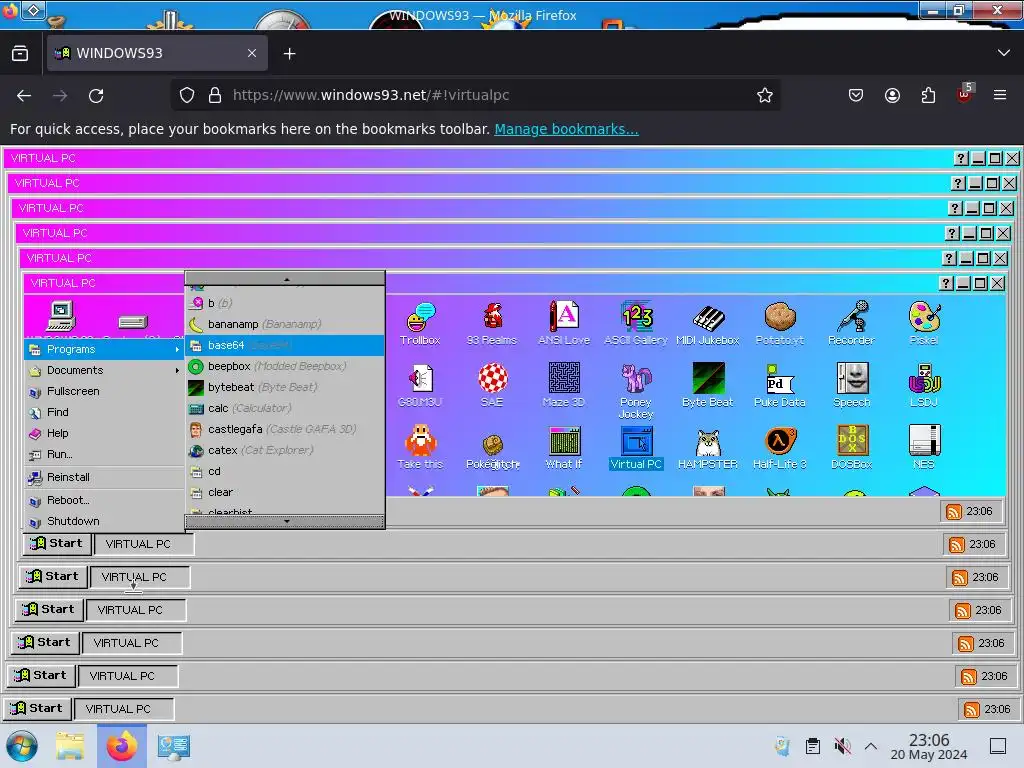Viewport: 1024px width, 768px height.
Task: Click the programs list scroll-down arrow
Action: 285,521
